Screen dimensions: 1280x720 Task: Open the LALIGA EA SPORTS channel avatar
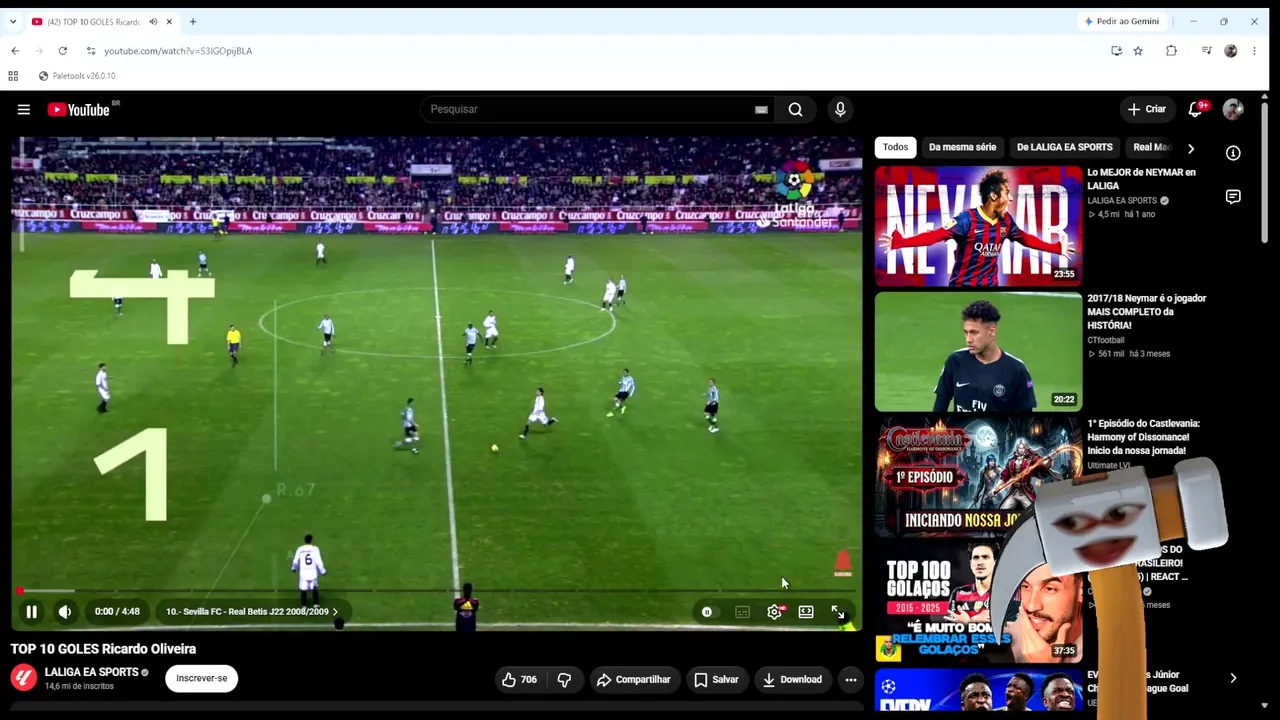tap(24, 678)
